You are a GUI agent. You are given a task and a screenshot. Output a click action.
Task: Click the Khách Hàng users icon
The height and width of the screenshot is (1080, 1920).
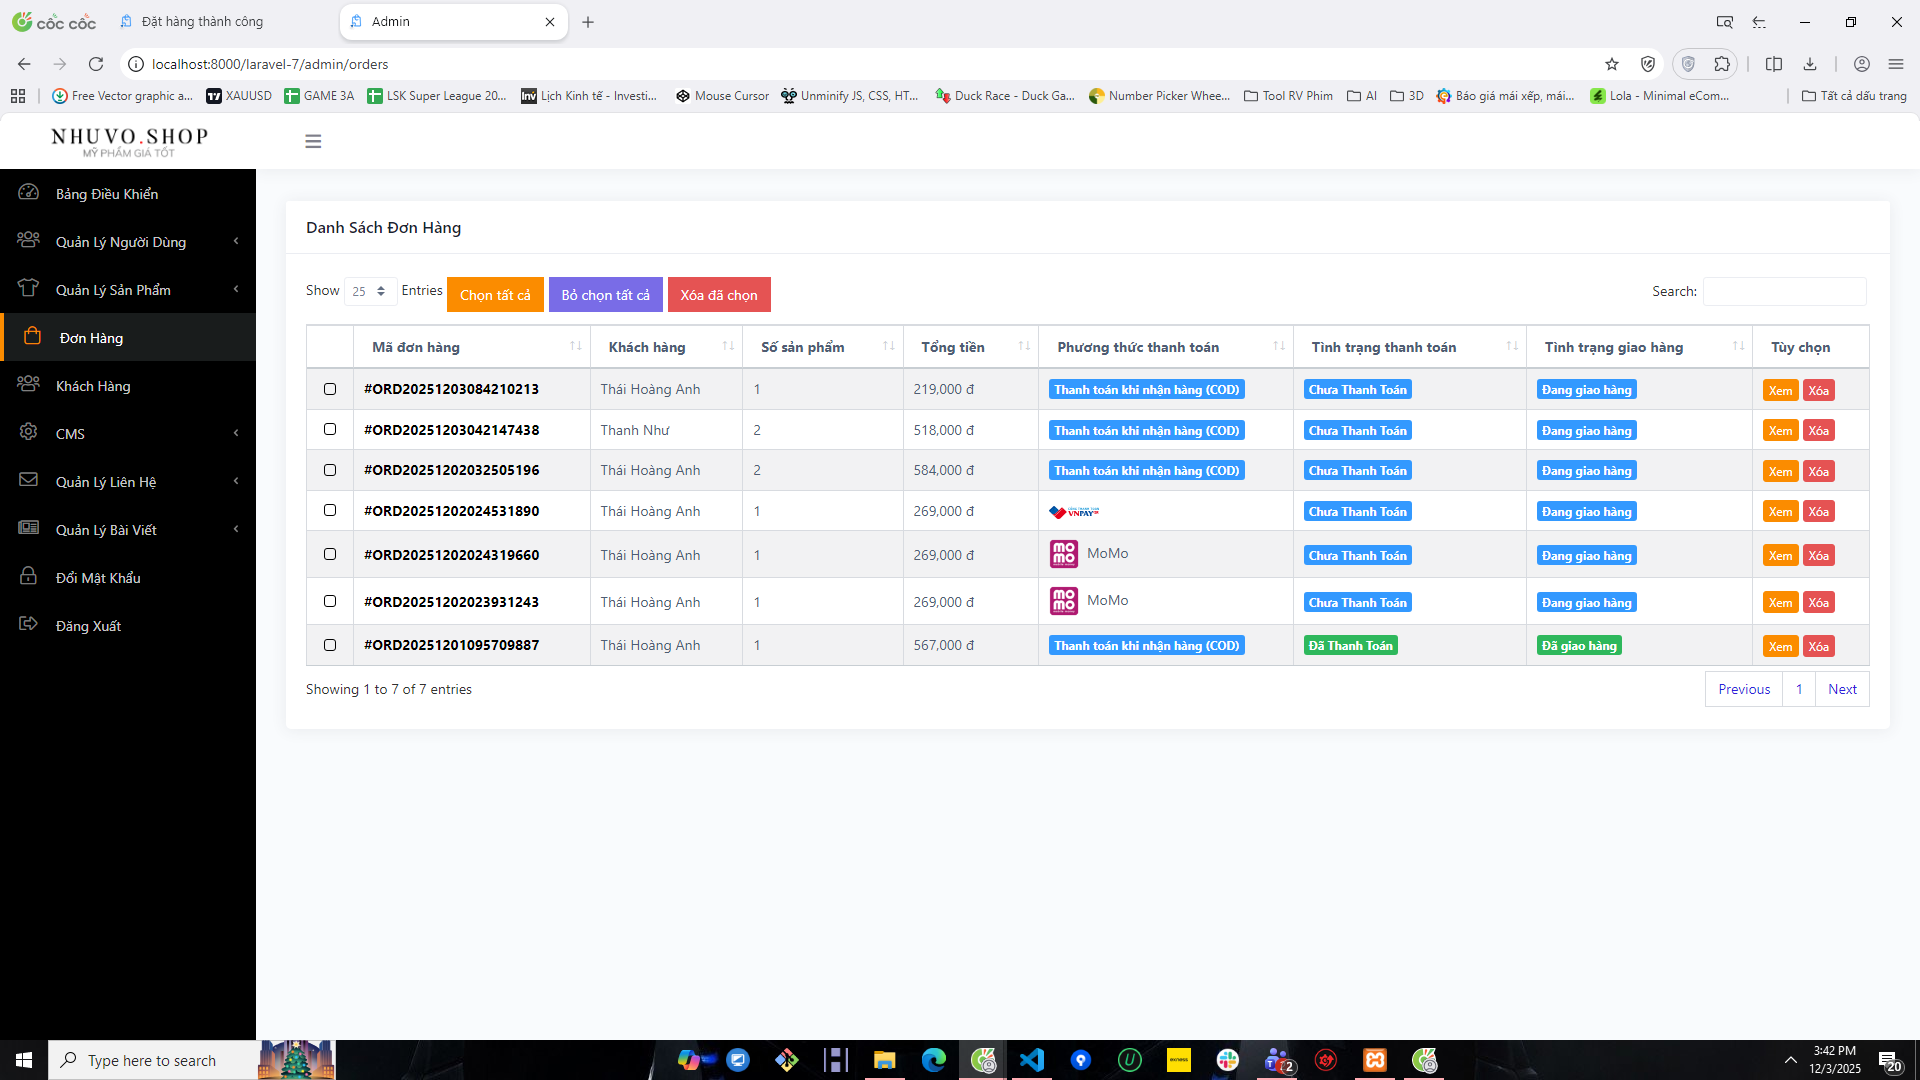(28, 384)
